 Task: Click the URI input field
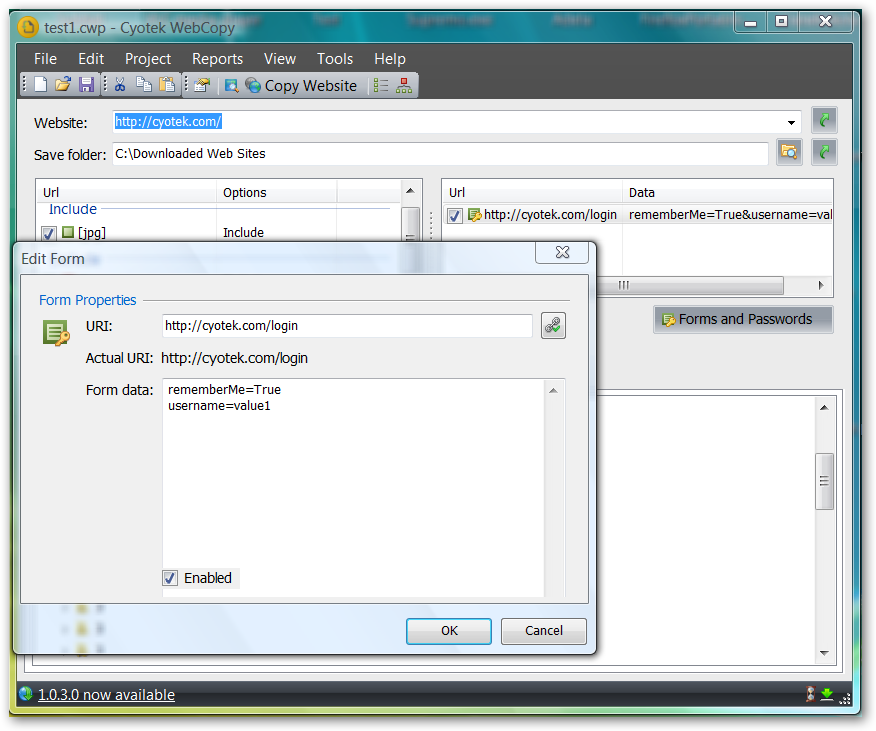pos(347,326)
